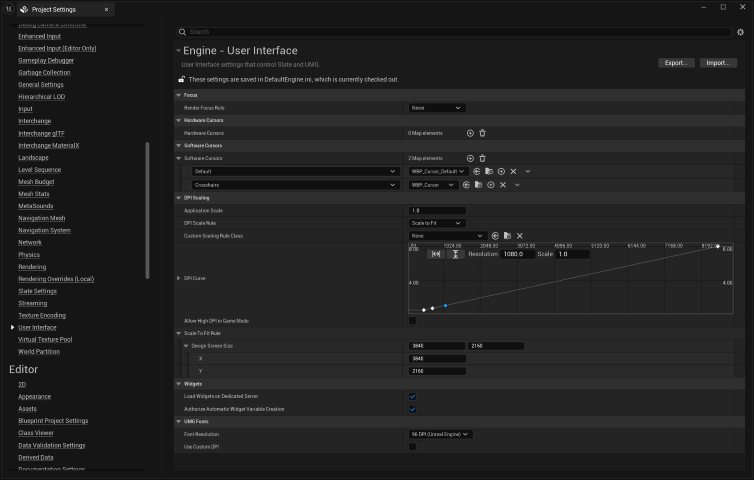Open the Font Resolution dropdown

point(440,434)
